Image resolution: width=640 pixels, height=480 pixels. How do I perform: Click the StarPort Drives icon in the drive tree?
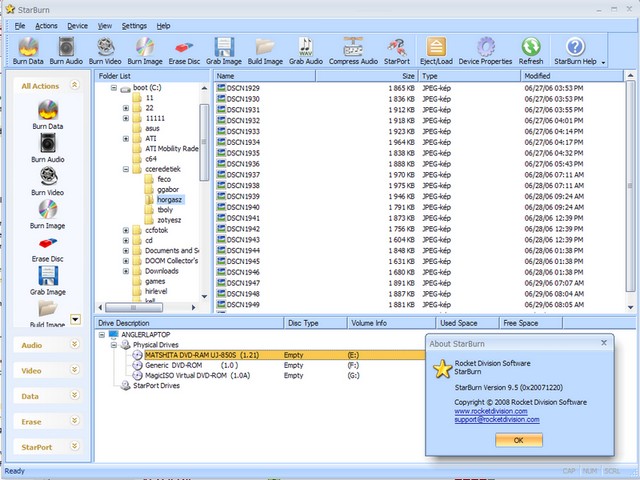(125, 386)
